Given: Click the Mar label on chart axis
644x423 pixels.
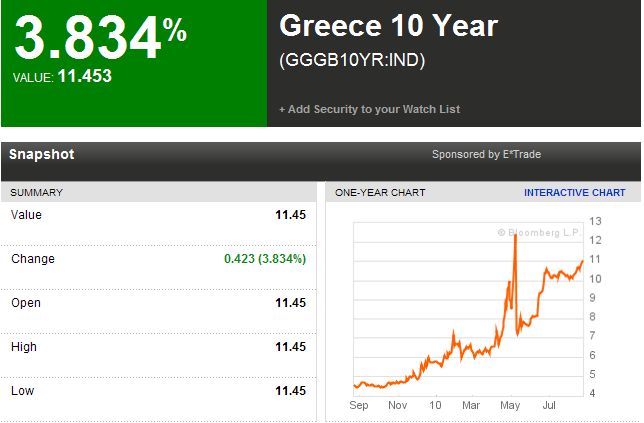Looking at the screenshot, I should 471,405.
